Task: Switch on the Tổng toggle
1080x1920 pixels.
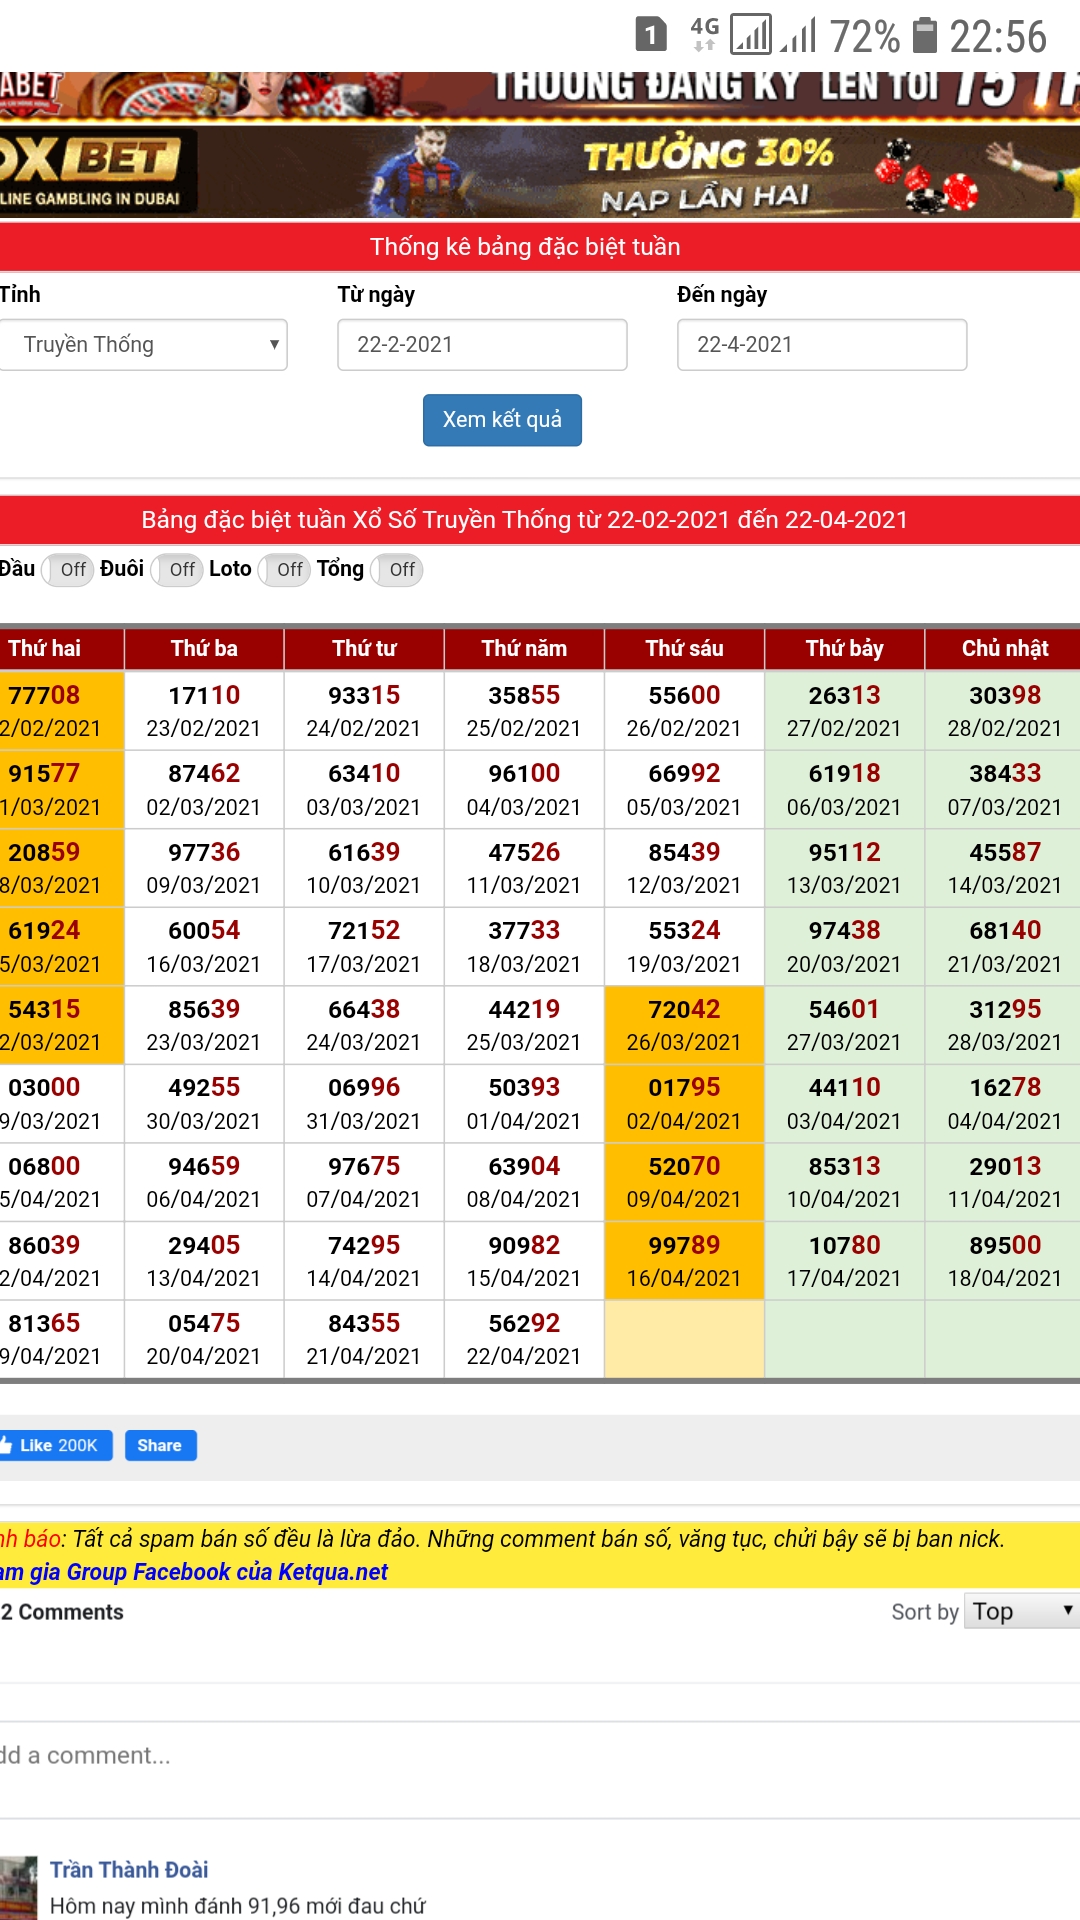Action: [x=397, y=570]
